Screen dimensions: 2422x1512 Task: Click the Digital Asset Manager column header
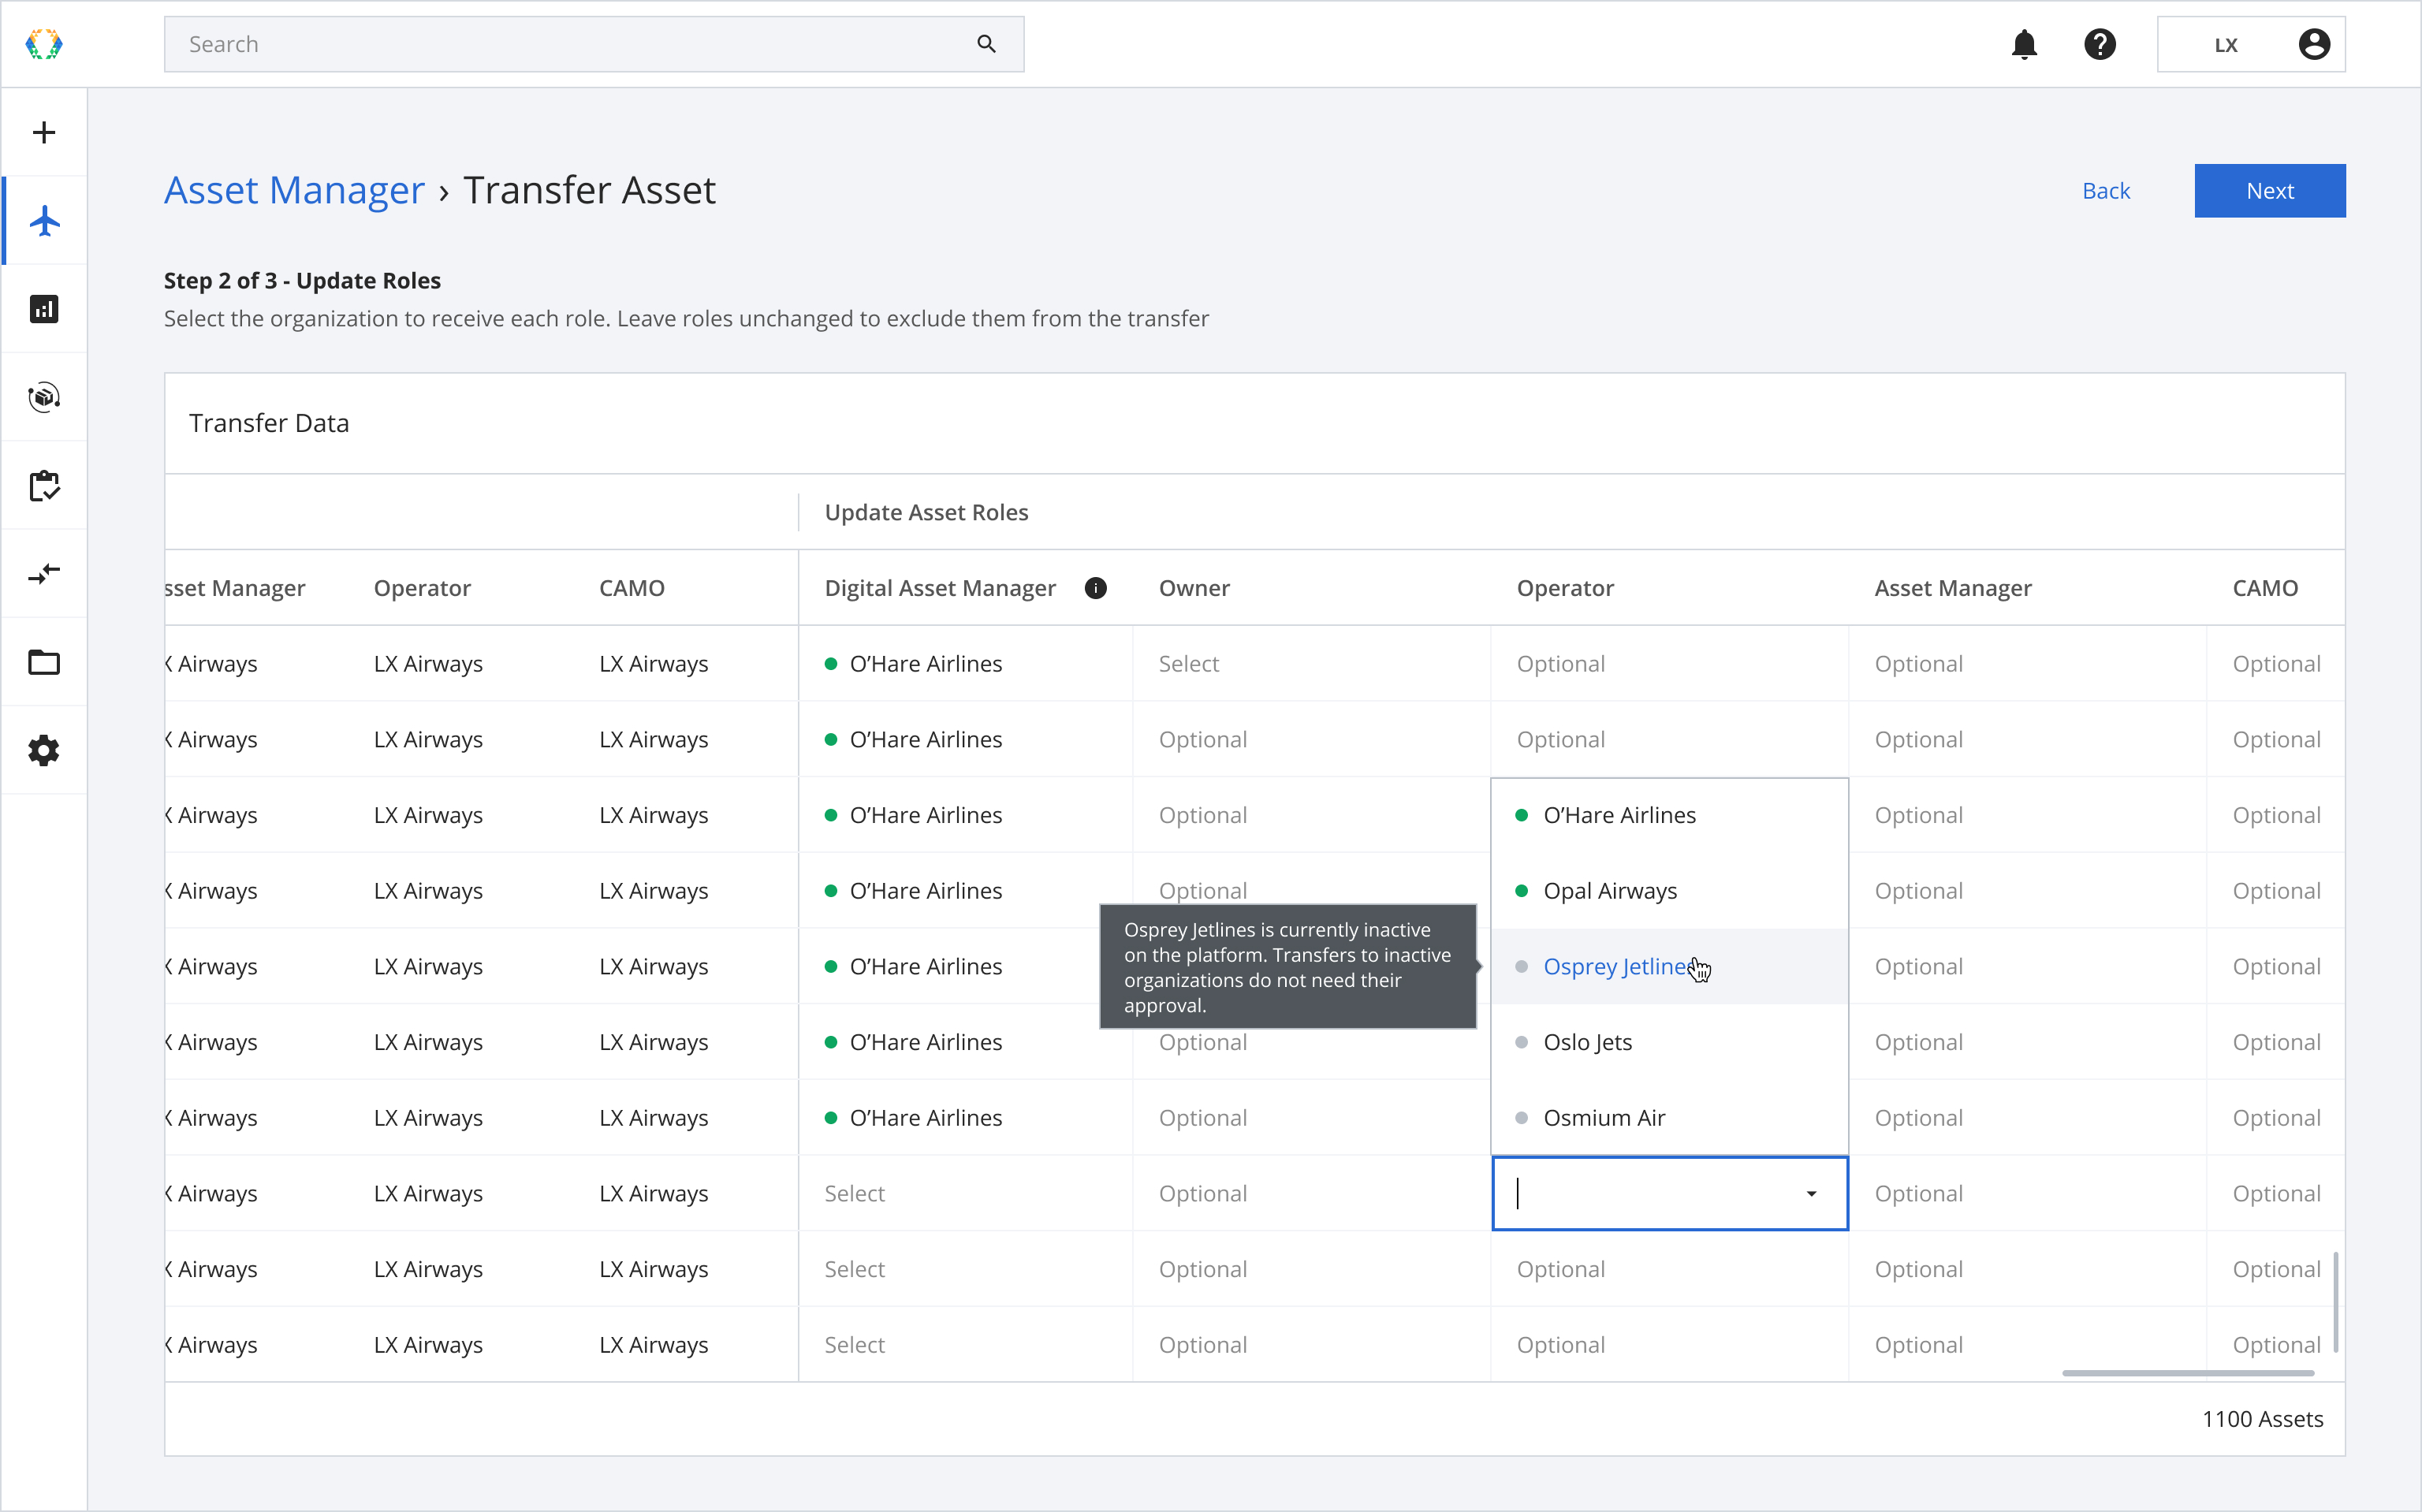coord(940,588)
